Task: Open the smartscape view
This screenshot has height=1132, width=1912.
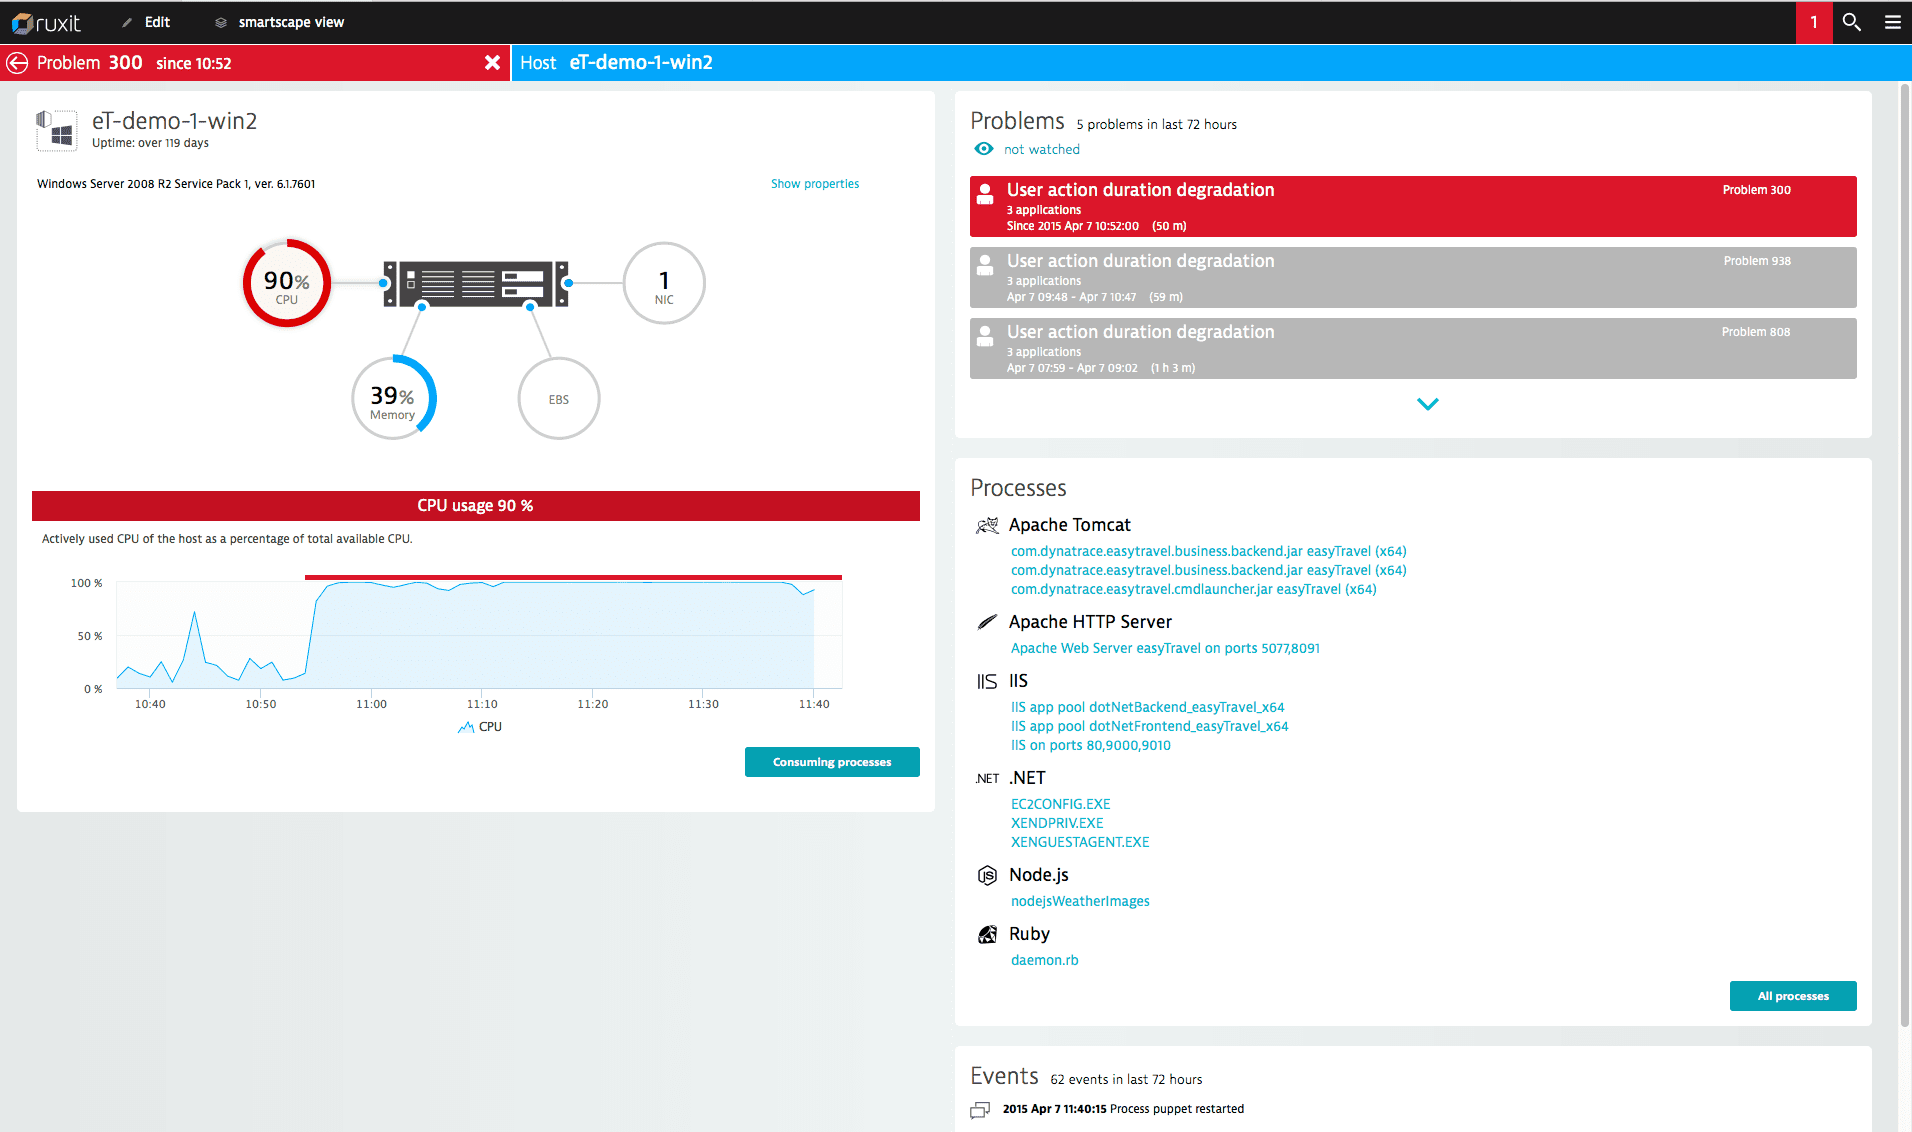Action: point(280,22)
